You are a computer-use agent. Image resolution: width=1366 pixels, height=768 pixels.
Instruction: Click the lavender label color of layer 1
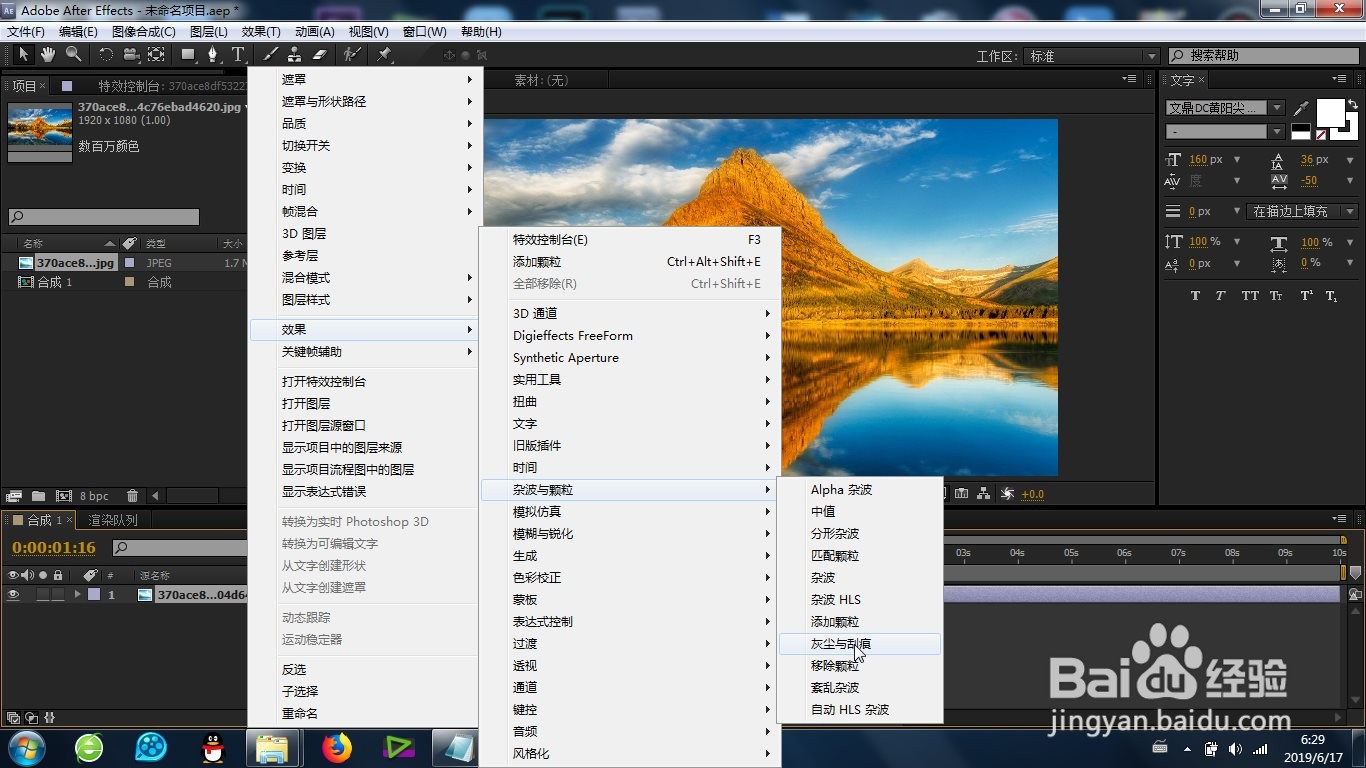pyautogui.click(x=94, y=594)
